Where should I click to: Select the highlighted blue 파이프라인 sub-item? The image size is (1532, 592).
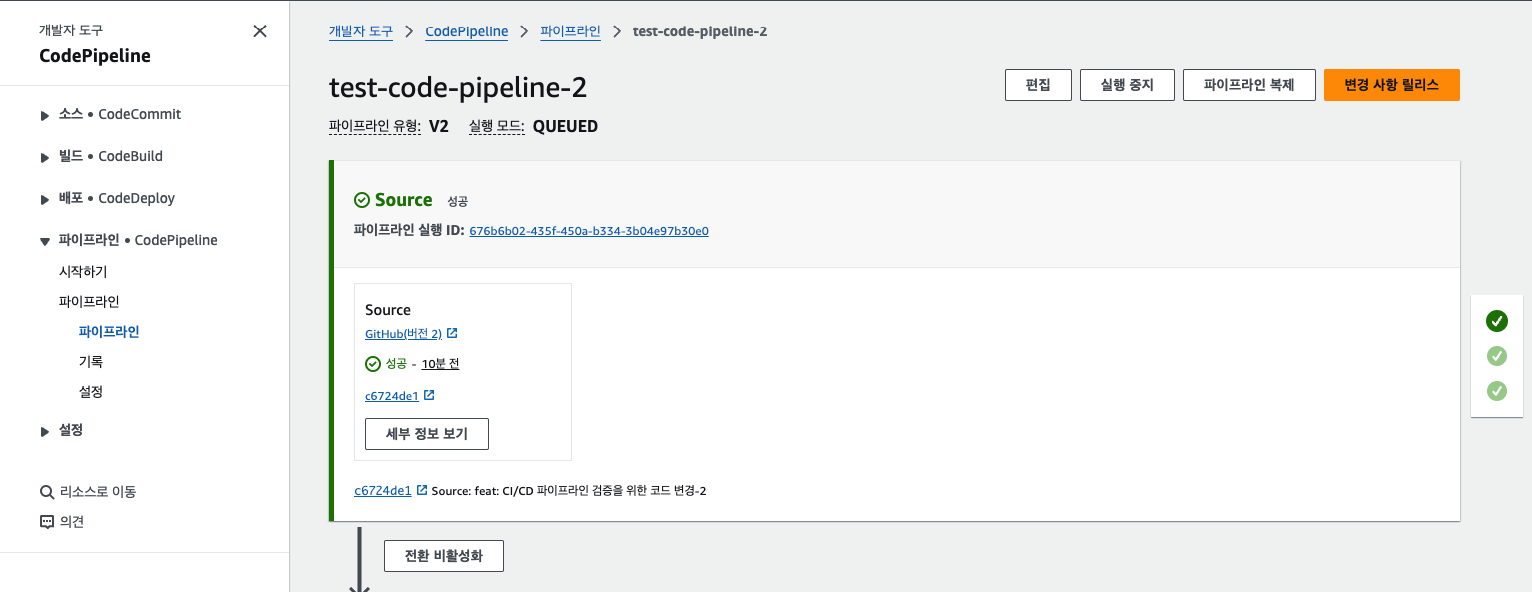[109, 331]
